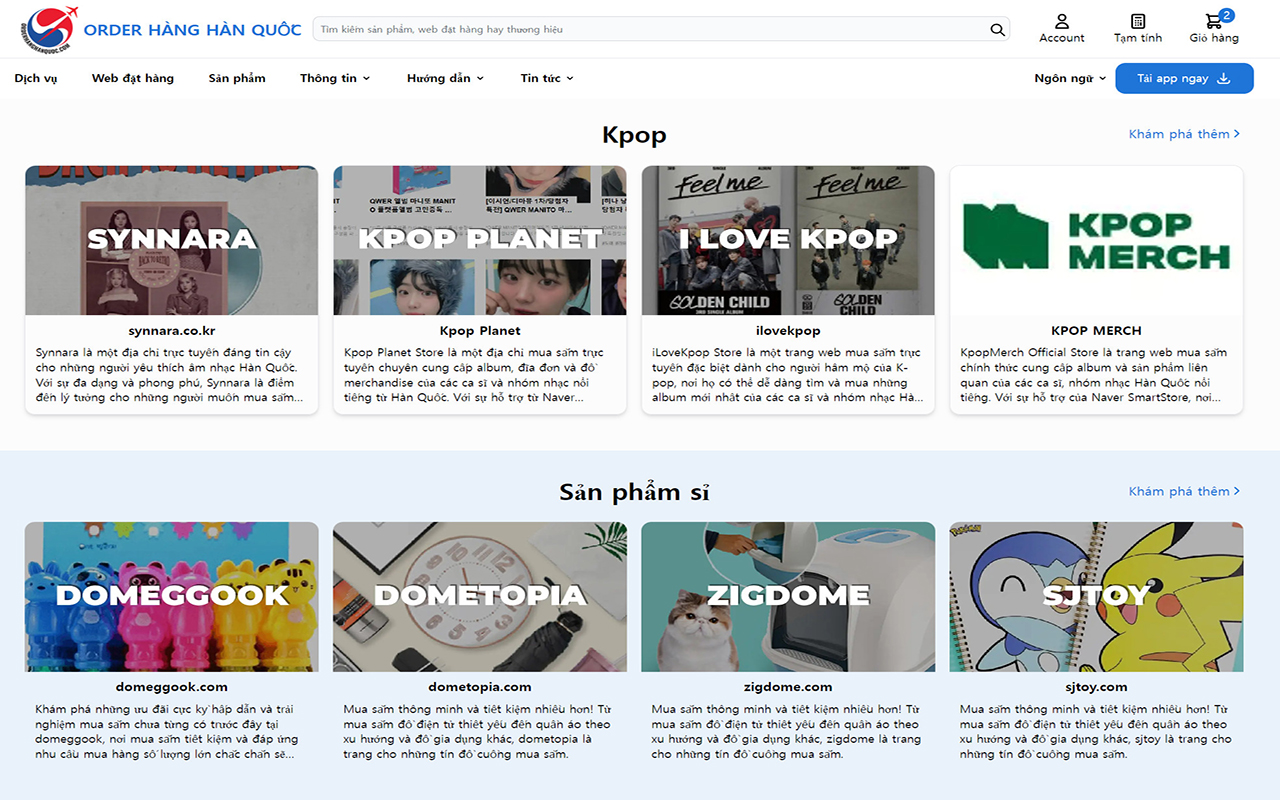The width and height of the screenshot is (1280, 800).
Task: Select the Sản phẩm menu item
Action: (x=237, y=78)
